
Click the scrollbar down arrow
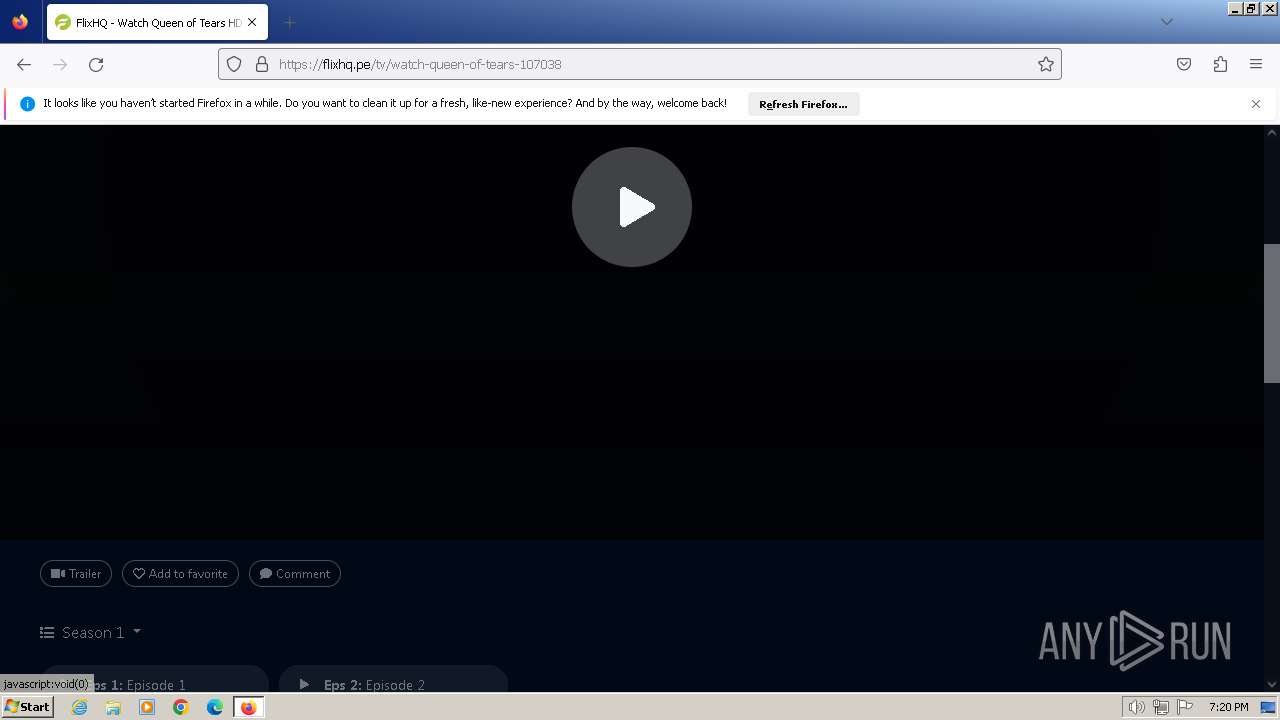(1272, 684)
